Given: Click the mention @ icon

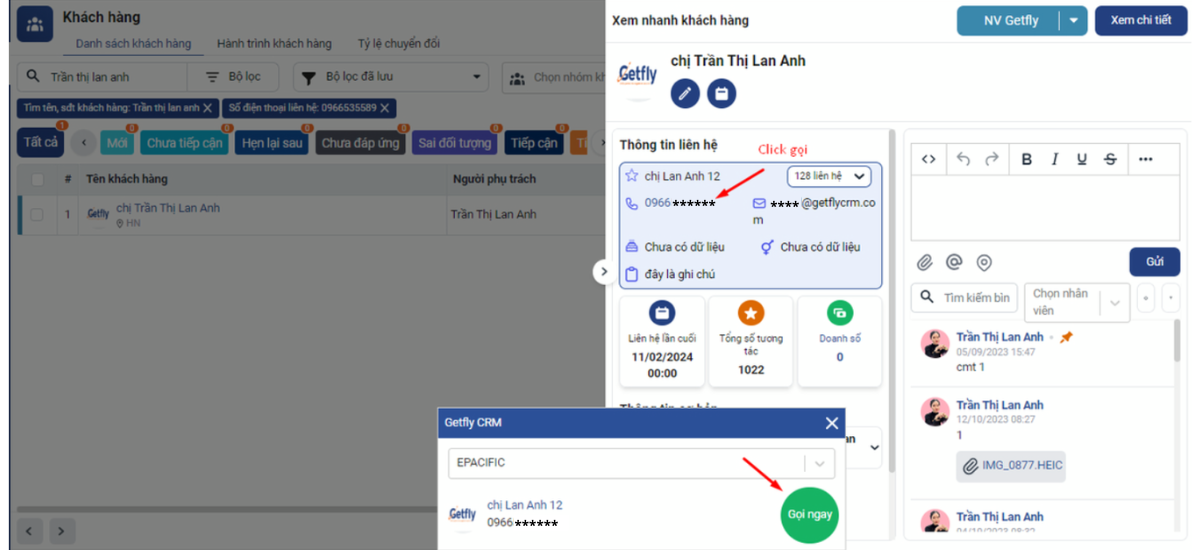Looking at the screenshot, I should (954, 262).
